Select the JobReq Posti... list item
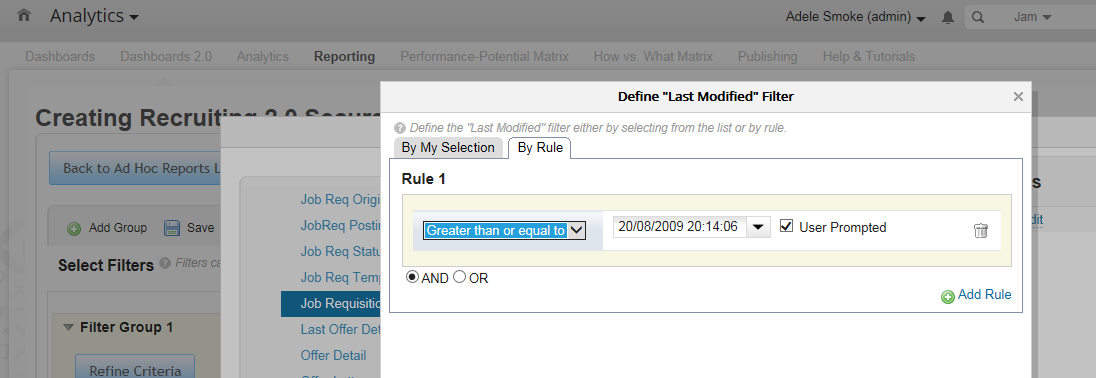This screenshot has width=1096, height=378. 340,225
